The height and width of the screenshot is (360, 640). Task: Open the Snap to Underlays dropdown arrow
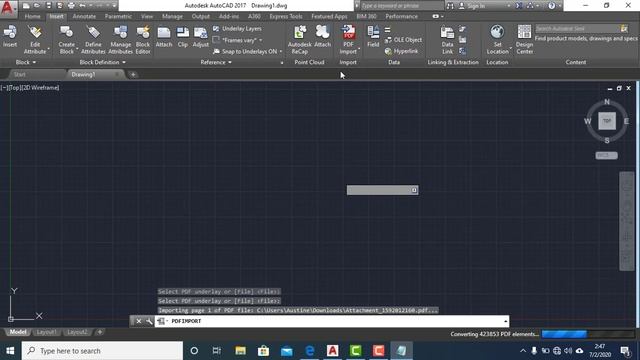281,51
